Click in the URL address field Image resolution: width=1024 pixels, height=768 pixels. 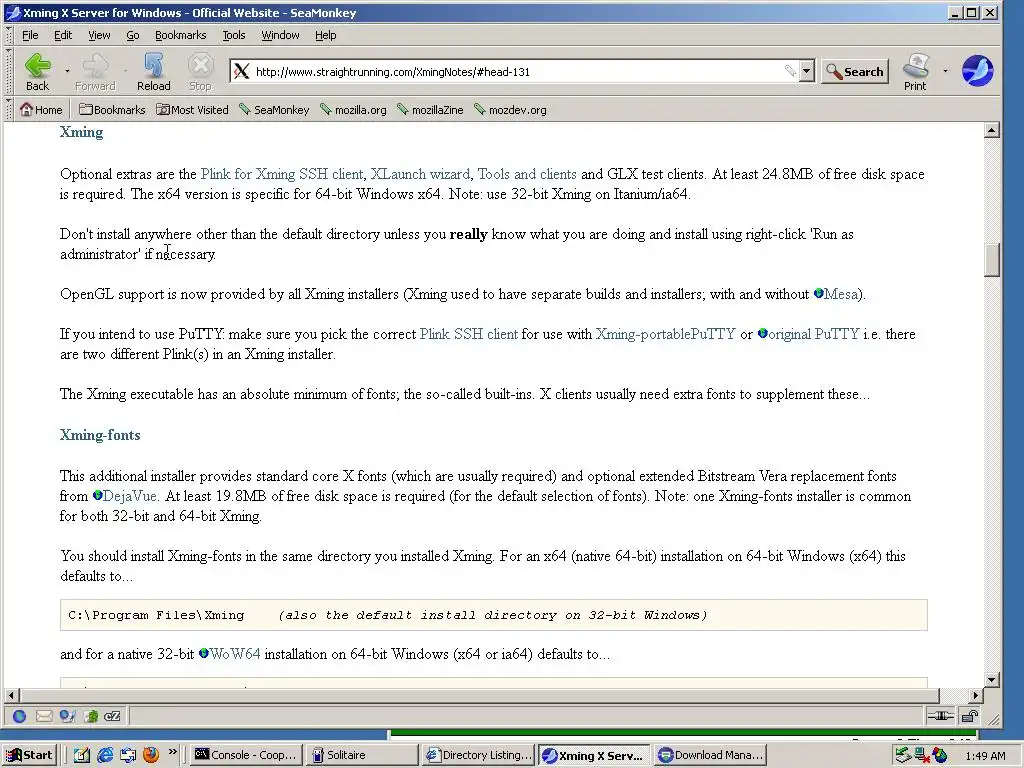point(516,72)
